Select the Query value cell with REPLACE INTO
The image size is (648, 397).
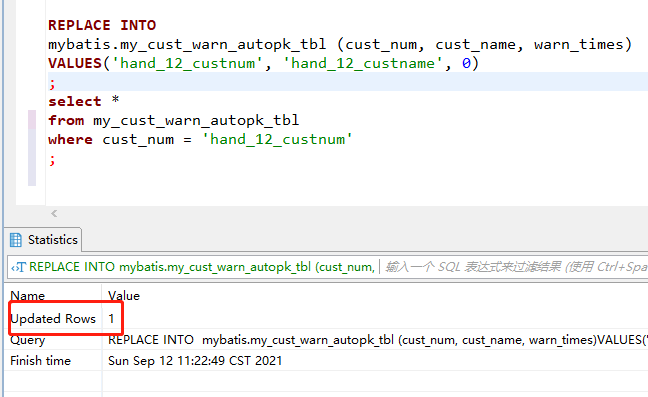pos(375,340)
